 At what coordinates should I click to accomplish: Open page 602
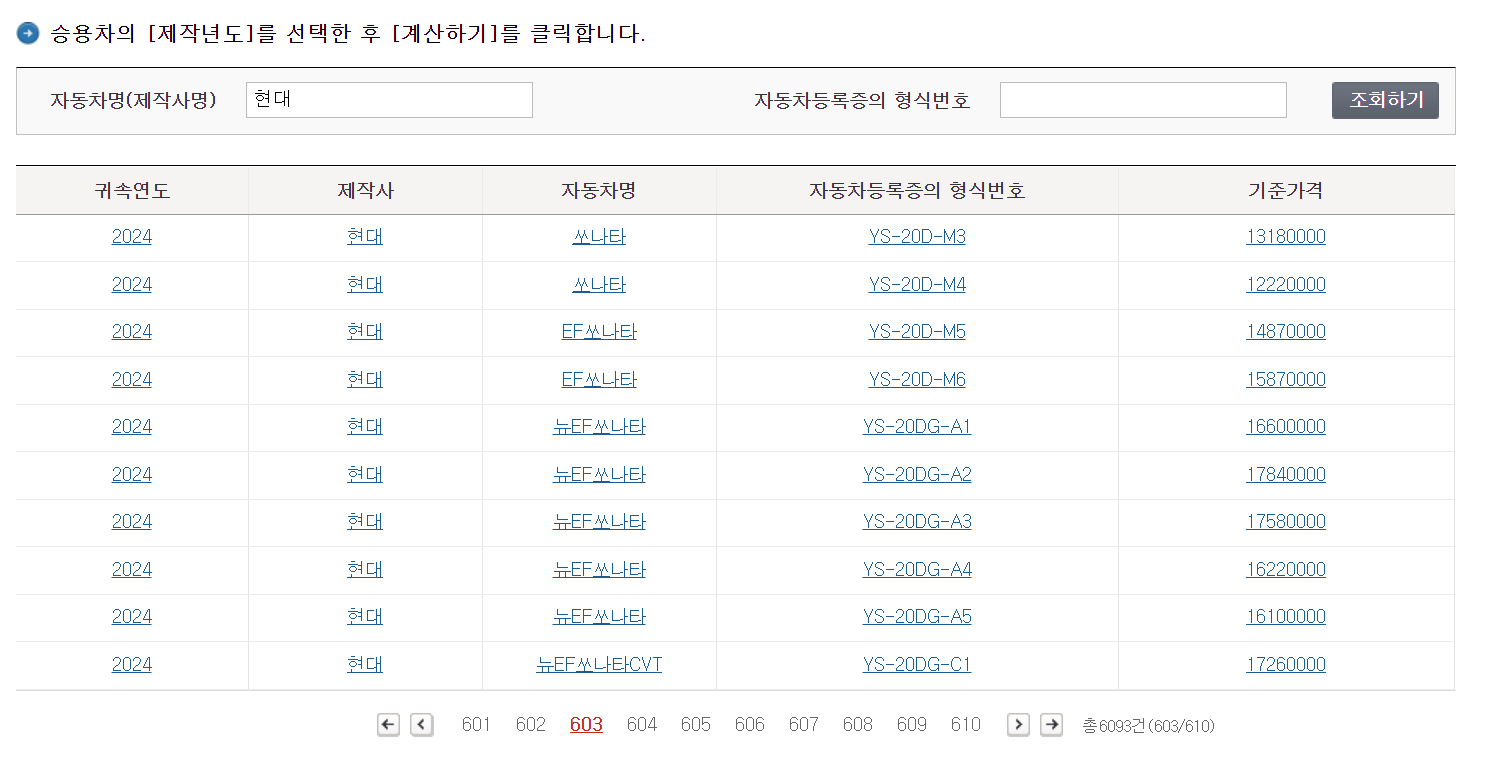(530, 725)
